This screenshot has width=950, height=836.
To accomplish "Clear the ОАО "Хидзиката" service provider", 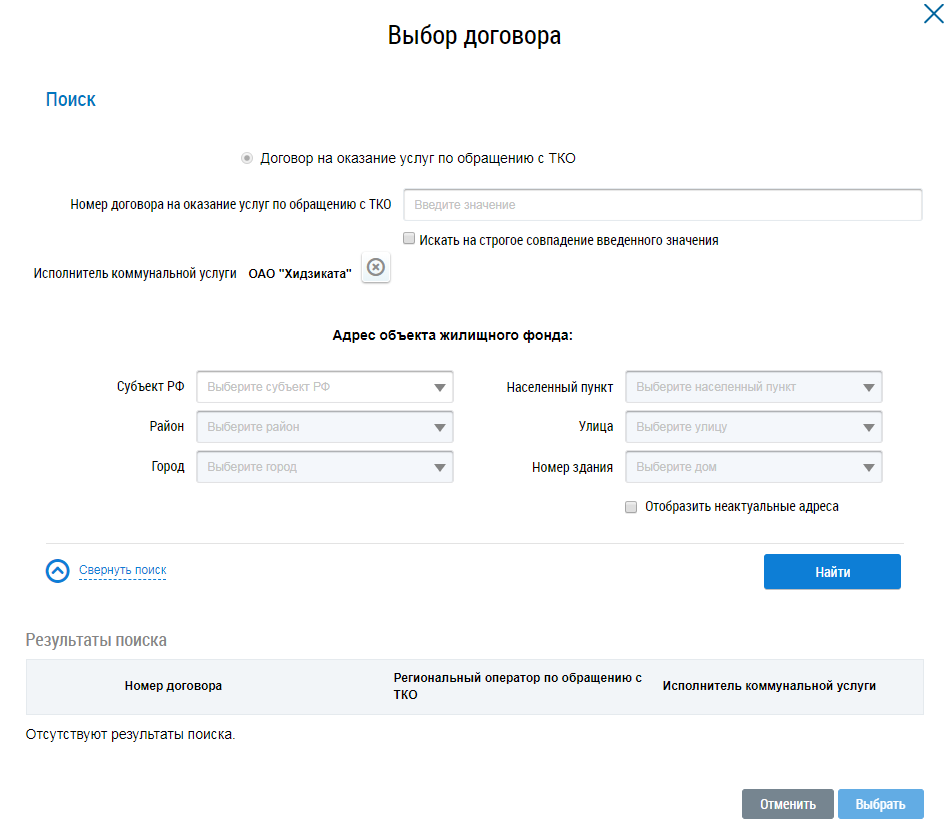I will [x=375, y=268].
